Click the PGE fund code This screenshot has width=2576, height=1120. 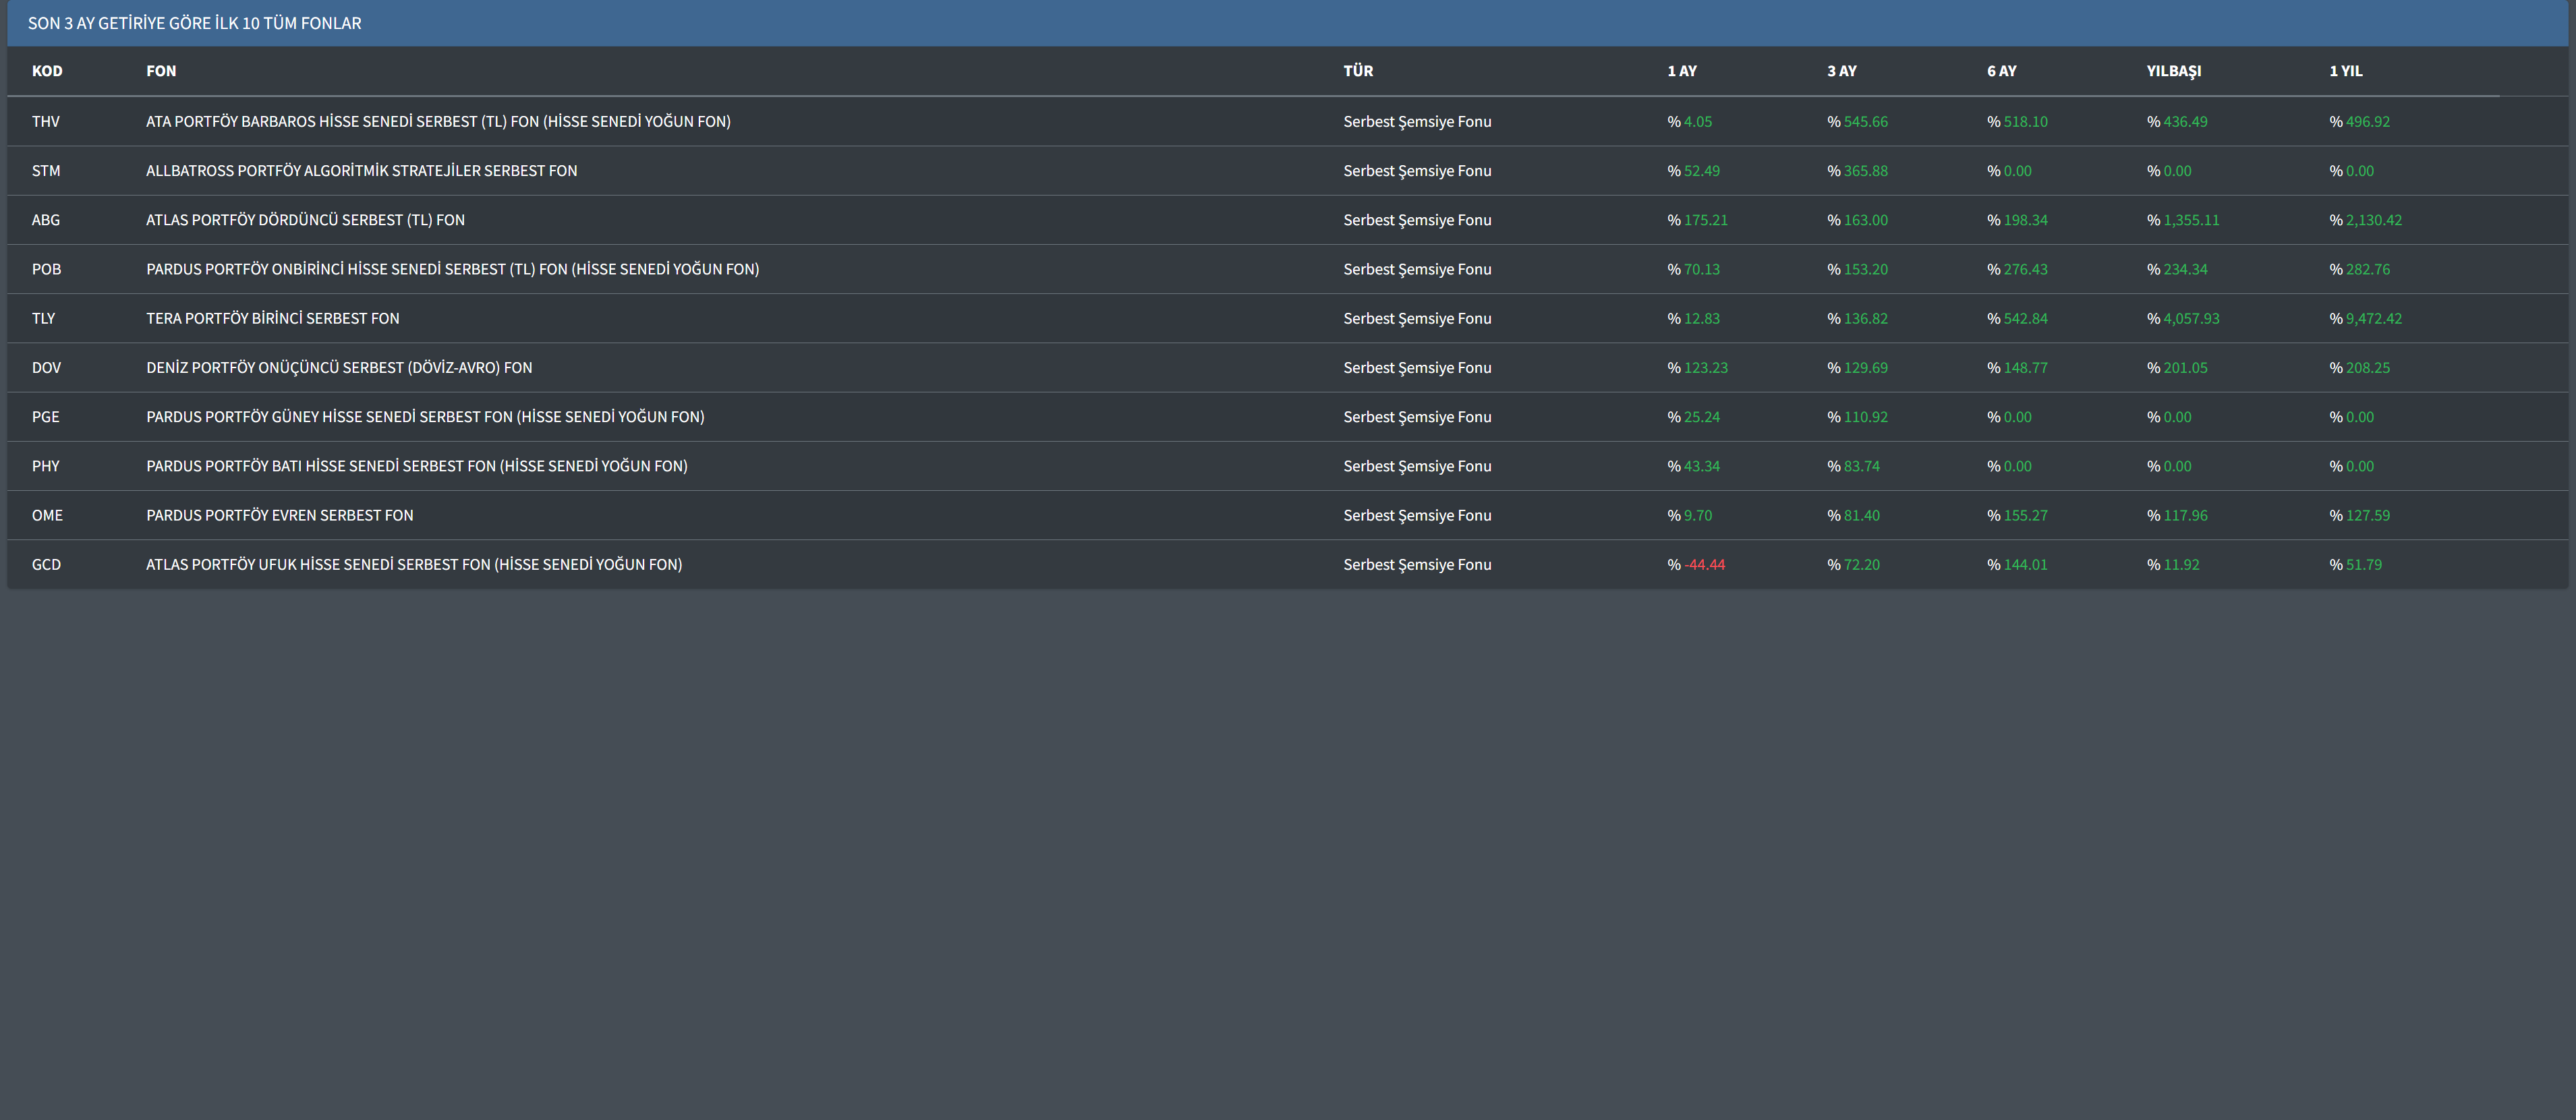(x=46, y=417)
